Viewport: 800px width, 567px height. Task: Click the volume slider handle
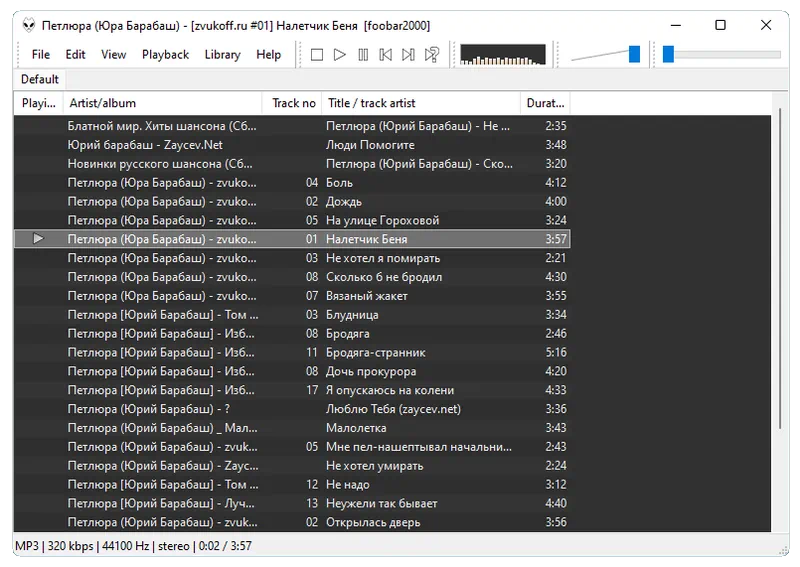tap(634, 55)
